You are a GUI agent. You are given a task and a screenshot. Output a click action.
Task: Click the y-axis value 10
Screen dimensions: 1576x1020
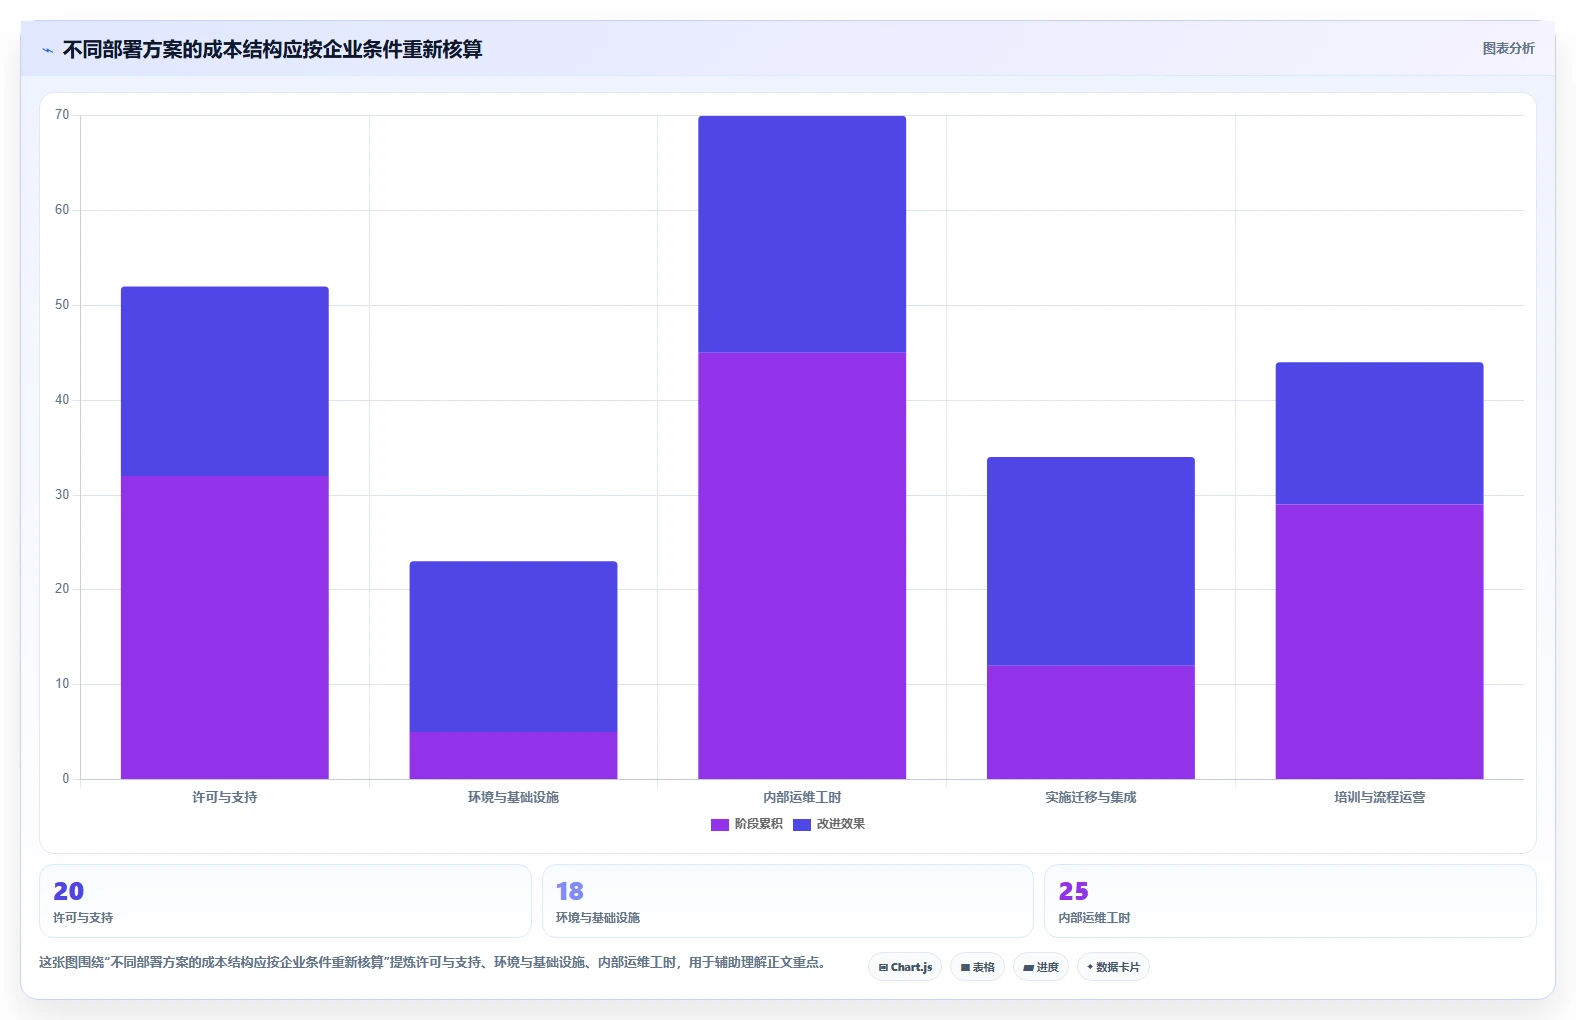pos(62,684)
